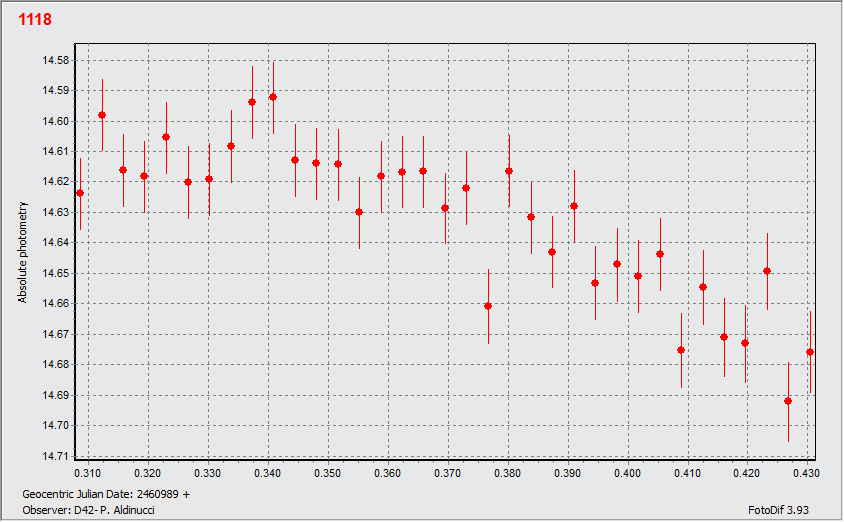844x522 pixels.
Task: Pick the data point near 0.409 at 14.675
Action: [x=681, y=350]
